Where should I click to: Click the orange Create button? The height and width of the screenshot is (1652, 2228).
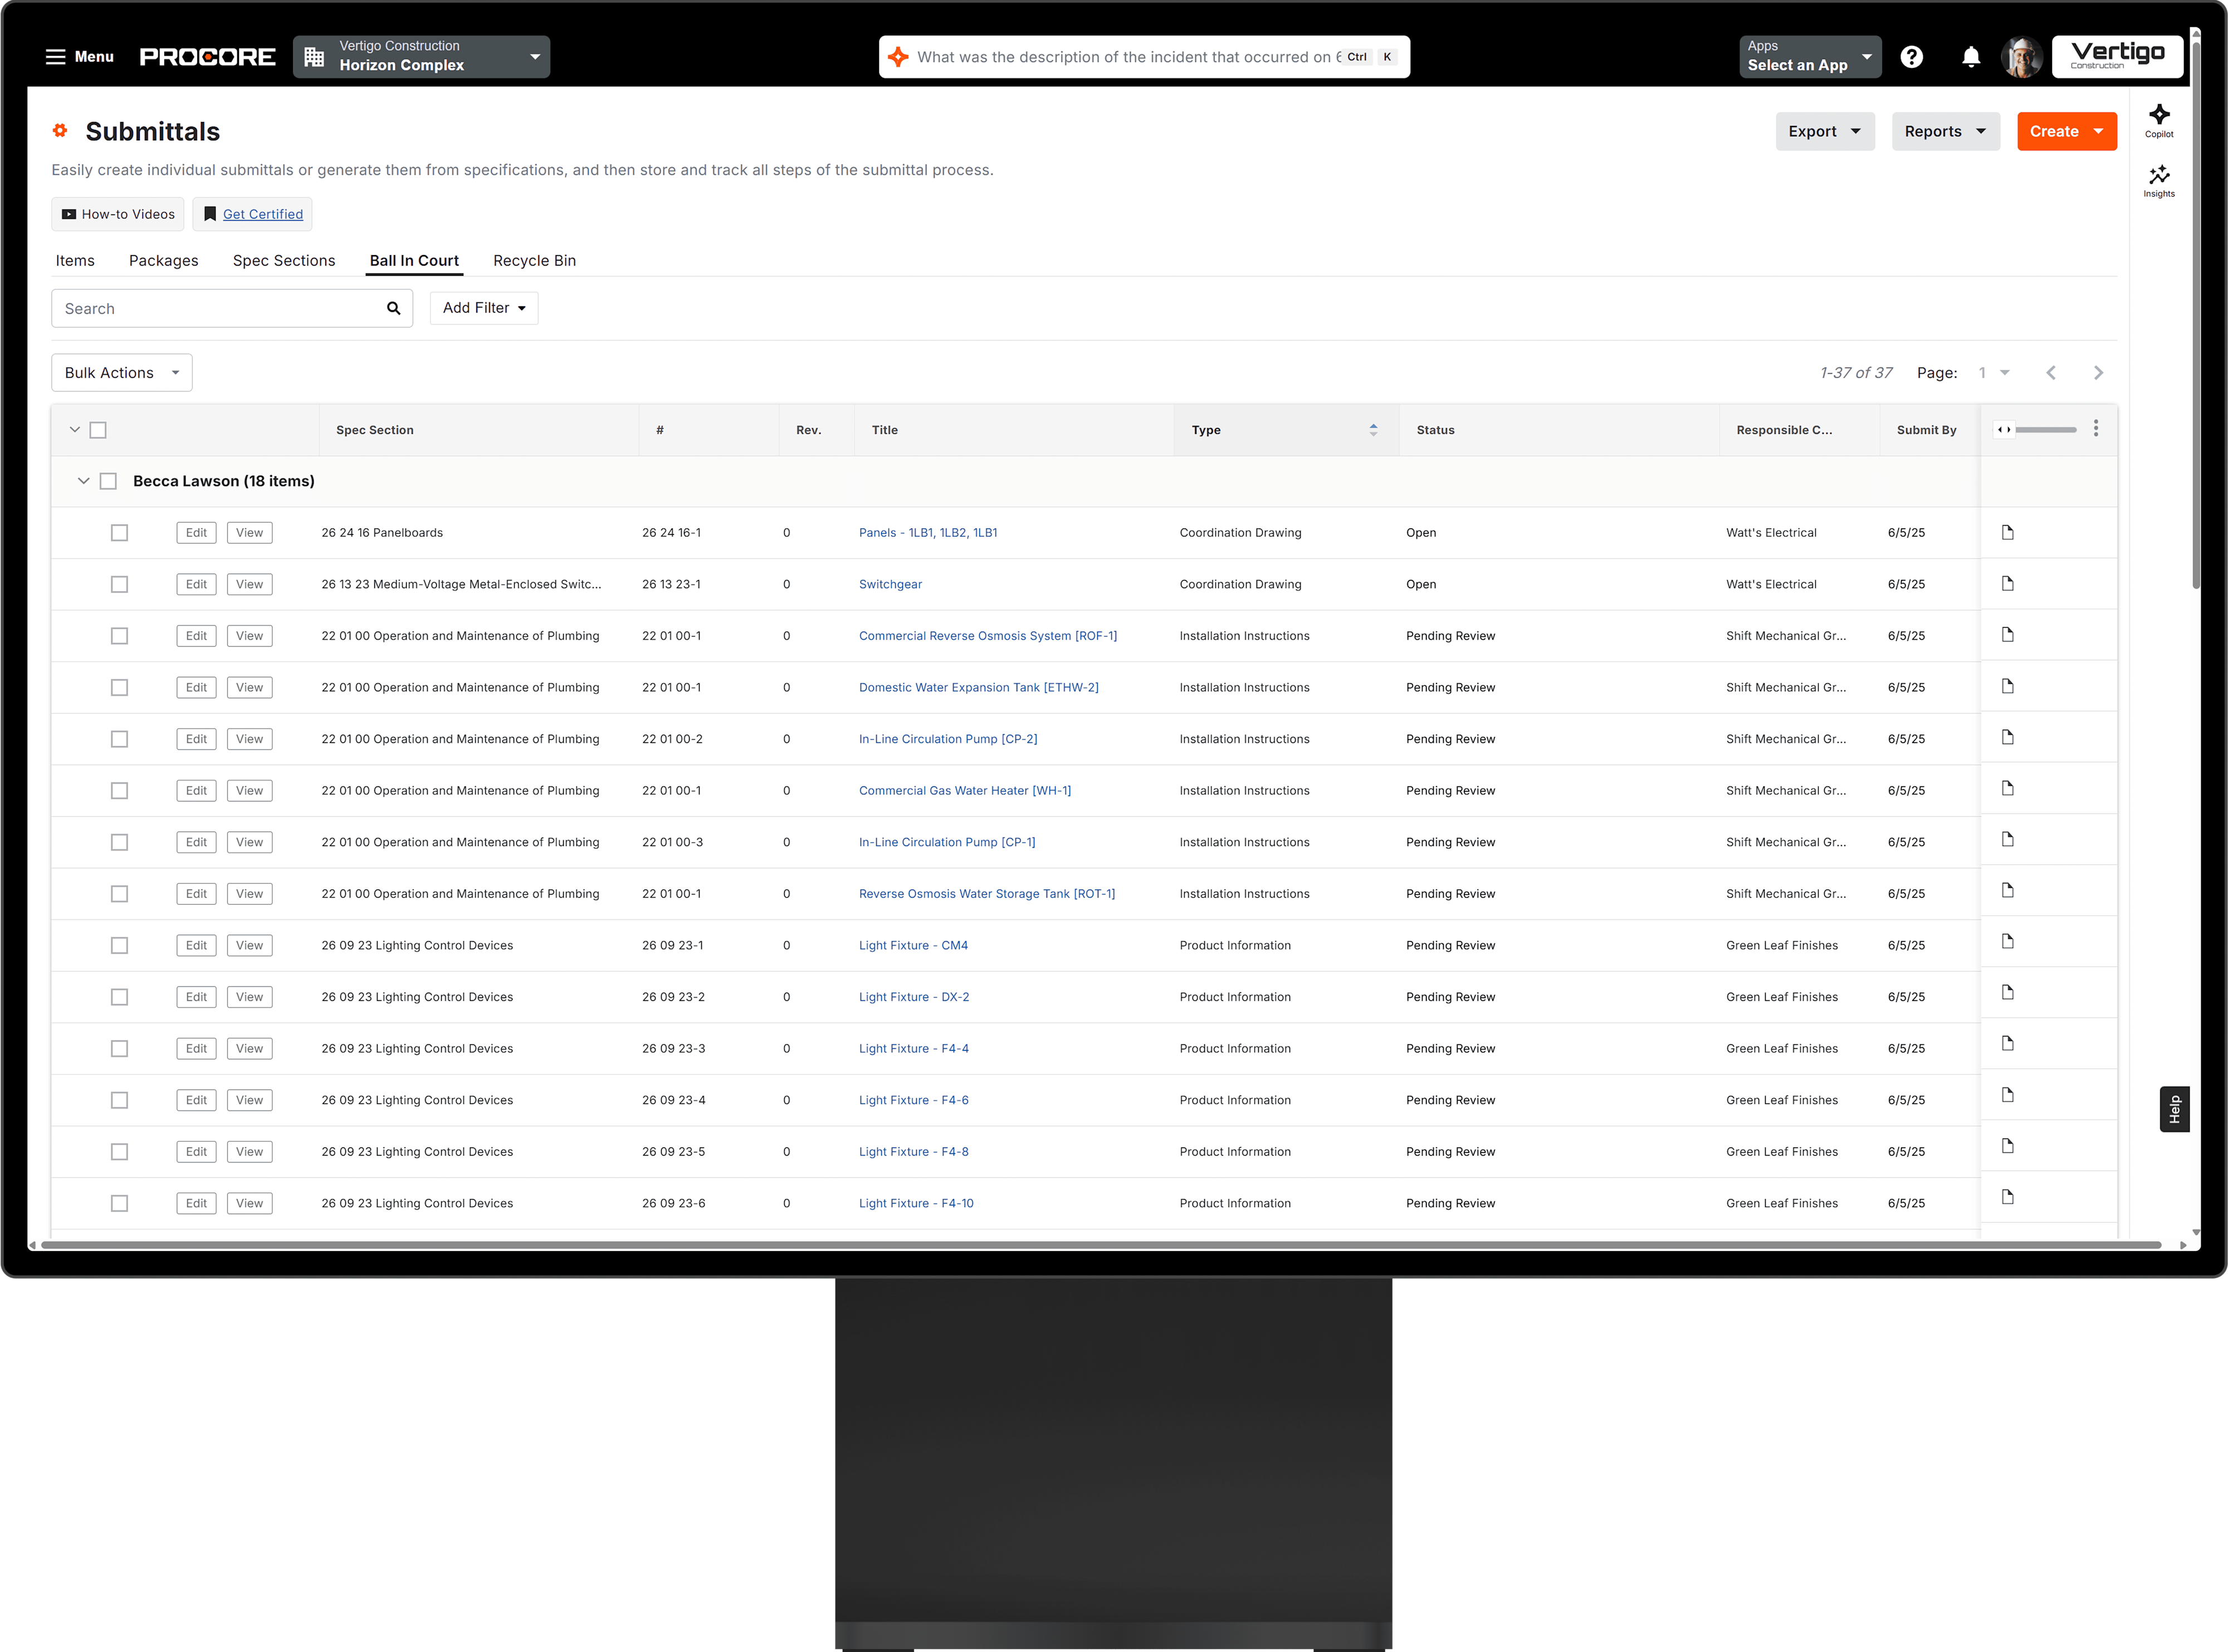[x=2065, y=131]
